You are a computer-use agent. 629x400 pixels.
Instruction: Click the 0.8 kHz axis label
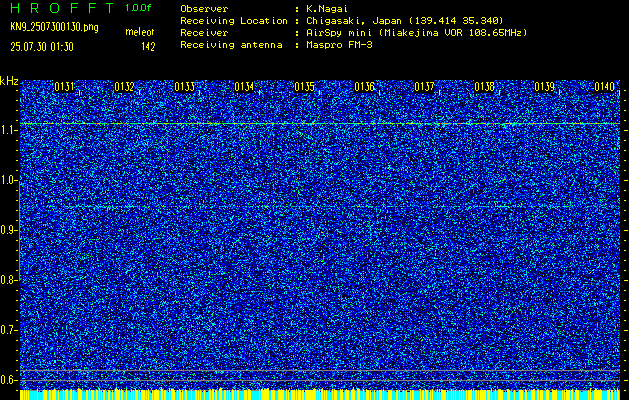coord(8,280)
